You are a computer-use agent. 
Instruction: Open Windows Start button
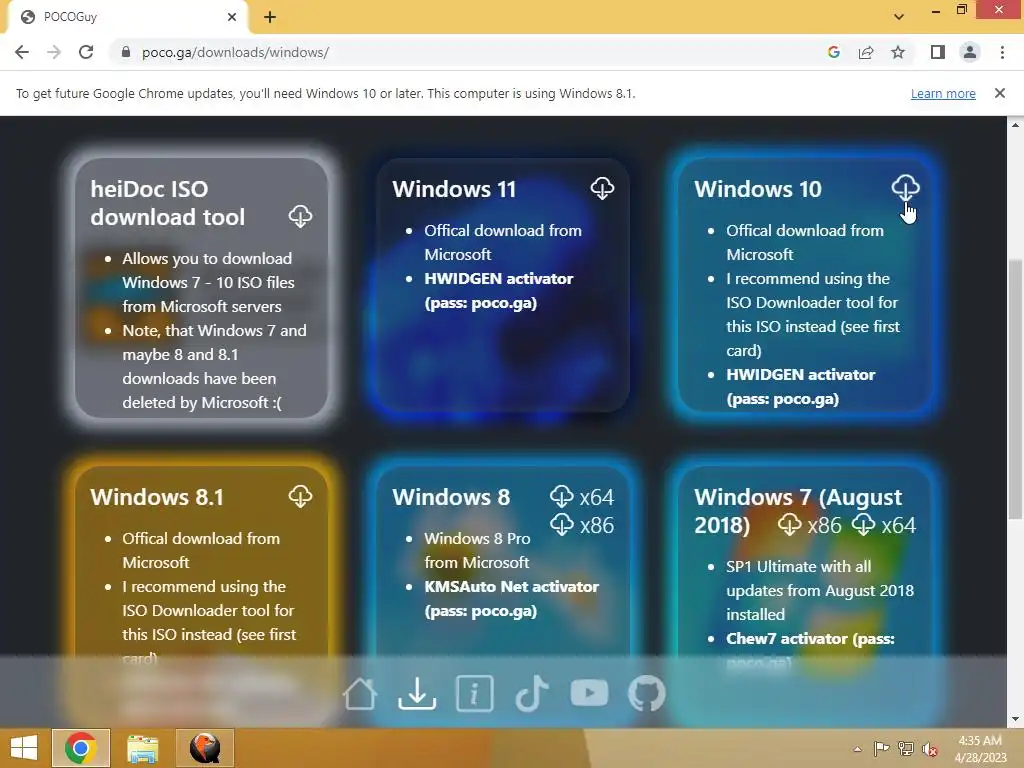pyautogui.click(x=24, y=748)
